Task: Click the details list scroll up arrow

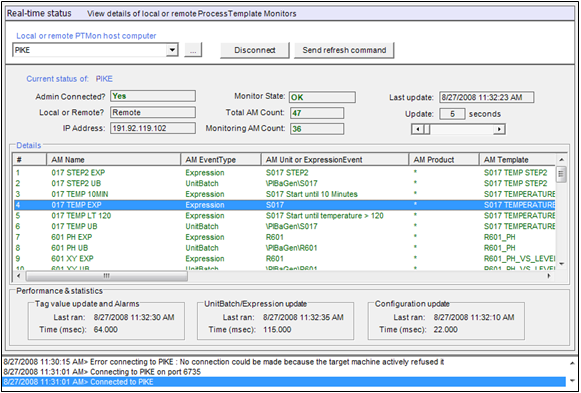Action: point(561,160)
